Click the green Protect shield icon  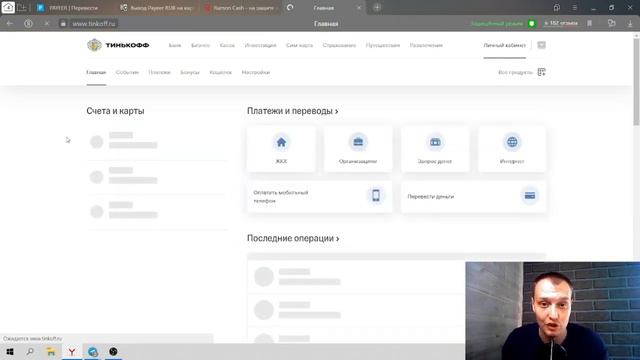tap(531, 24)
